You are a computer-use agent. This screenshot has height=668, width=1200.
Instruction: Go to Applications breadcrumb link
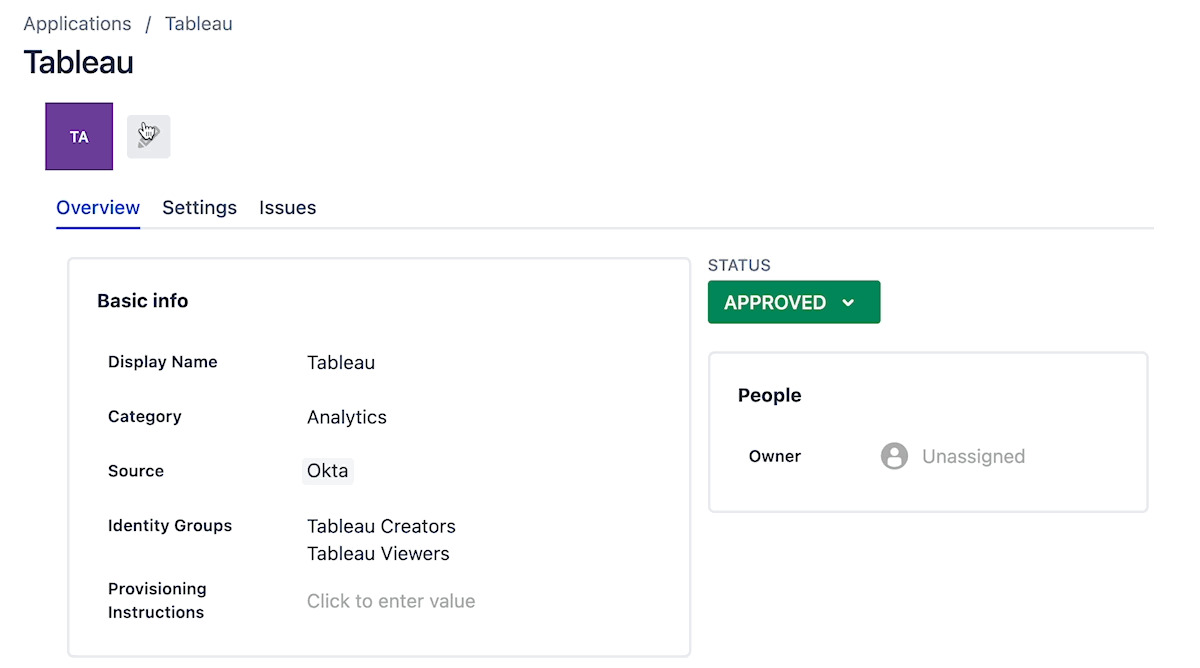77,24
